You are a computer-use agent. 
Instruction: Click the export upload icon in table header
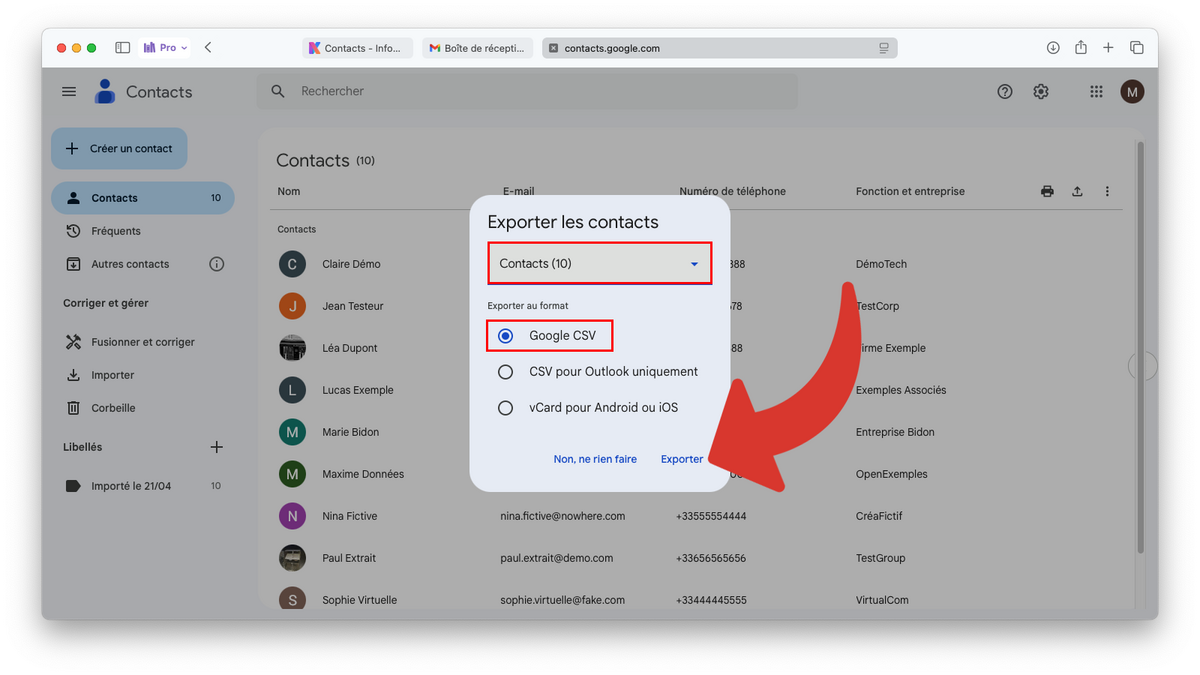click(1077, 191)
